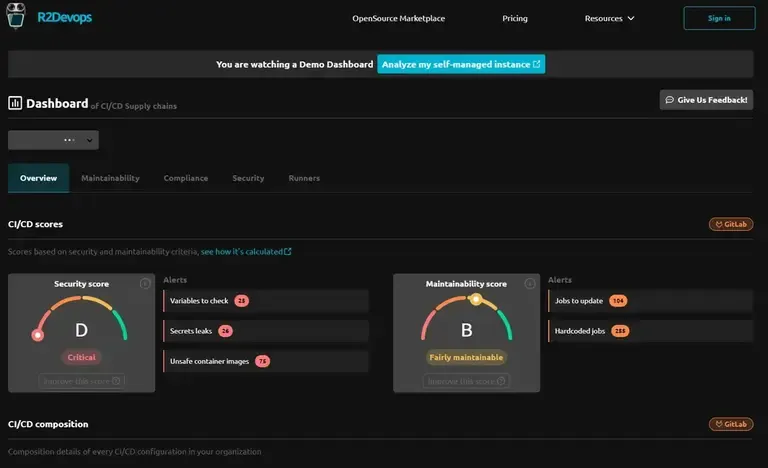Image resolution: width=768 pixels, height=468 pixels.
Task: Click the Secrets leaks count badge
Action: 225,331
